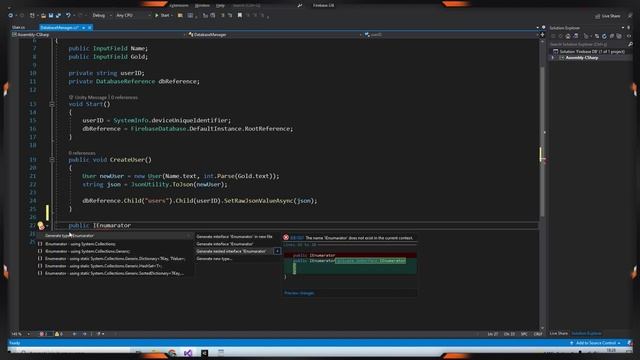
Task: Close the DatabaseManager.cs tab
Action: tap(90, 27)
